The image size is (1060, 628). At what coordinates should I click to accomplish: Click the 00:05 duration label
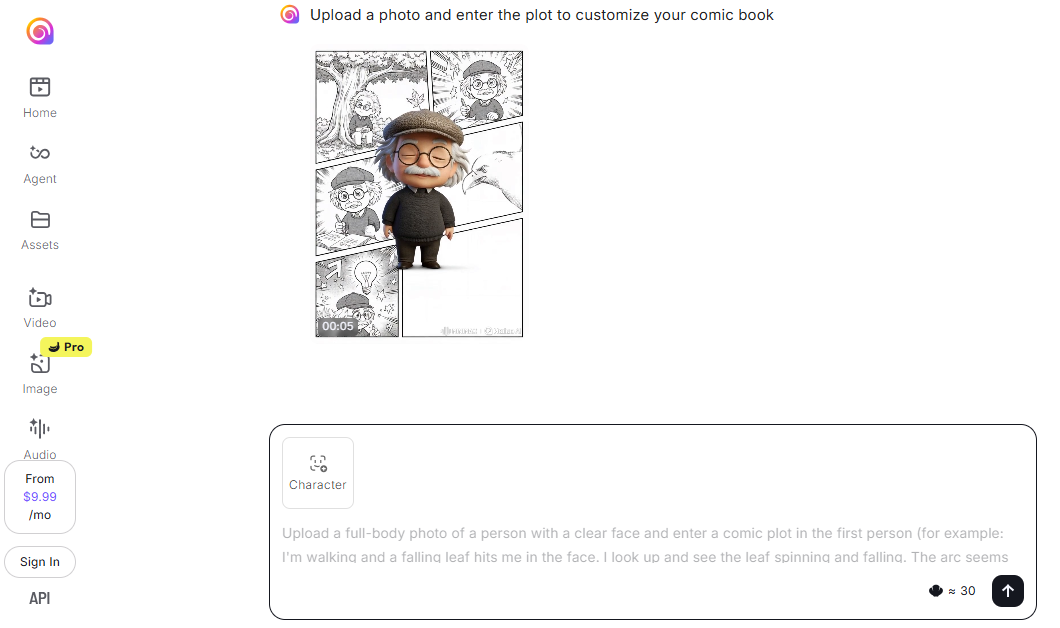coord(337,326)
